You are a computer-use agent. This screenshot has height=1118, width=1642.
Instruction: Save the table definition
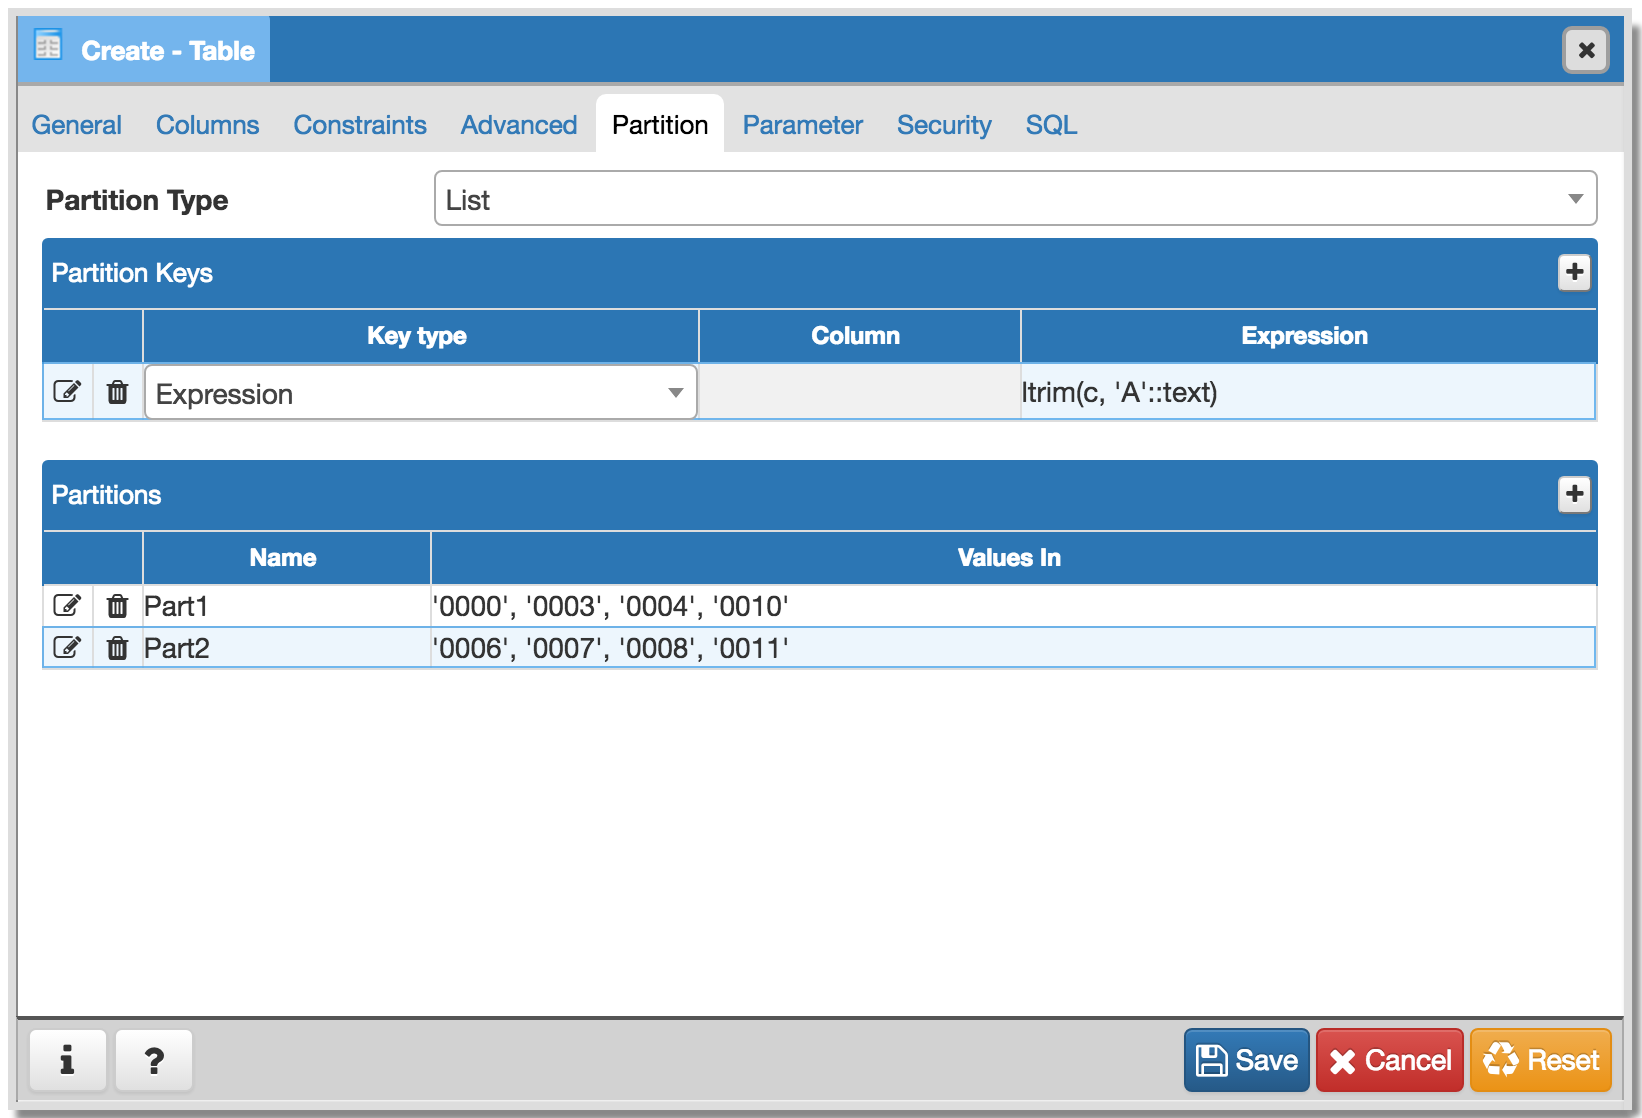1246,1060
